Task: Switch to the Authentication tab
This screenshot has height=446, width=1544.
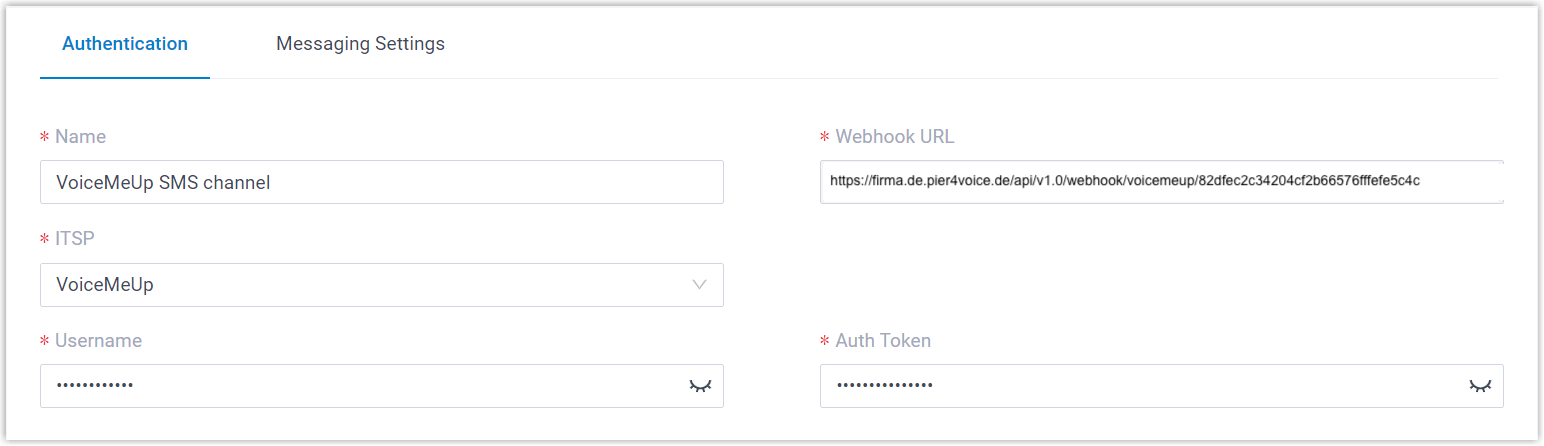Action: tap(125, 44)
